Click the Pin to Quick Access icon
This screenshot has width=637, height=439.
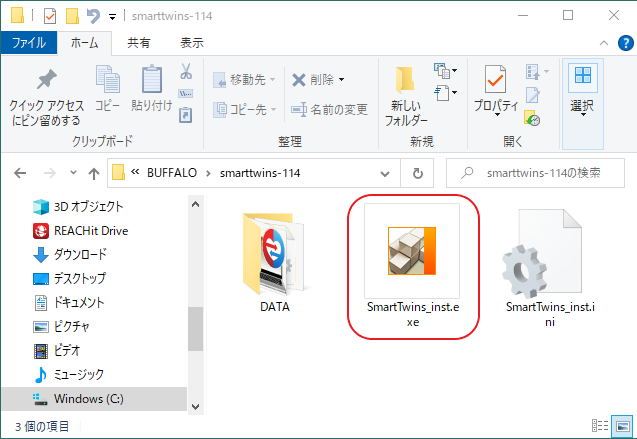tap(46, 80)
